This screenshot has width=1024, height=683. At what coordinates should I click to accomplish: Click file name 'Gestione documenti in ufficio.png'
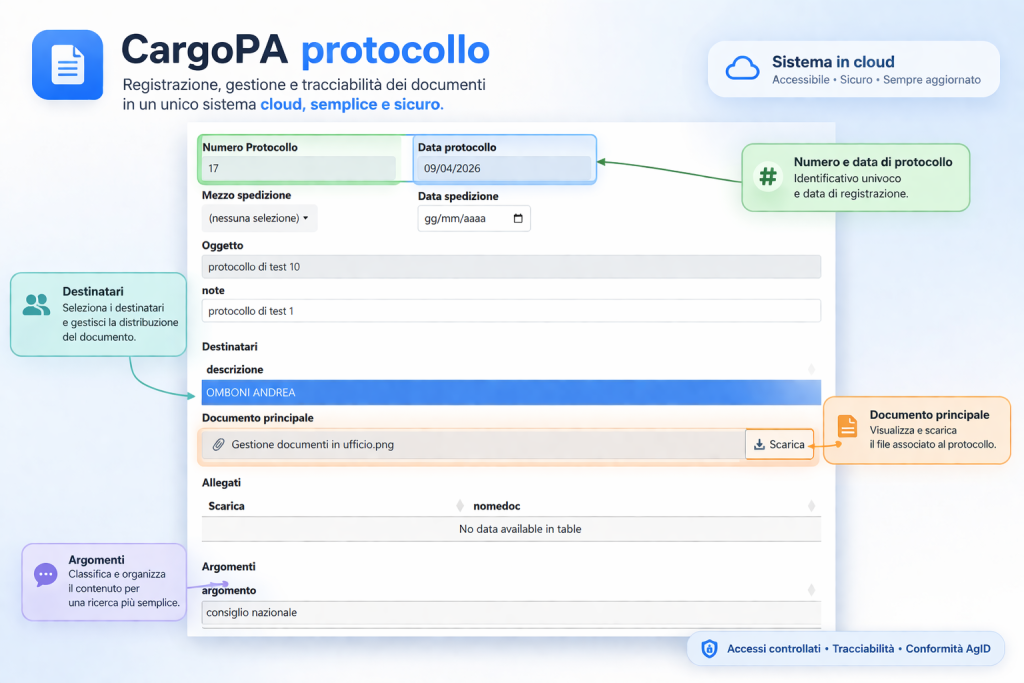pyautogui.click(x=312, y=445)
